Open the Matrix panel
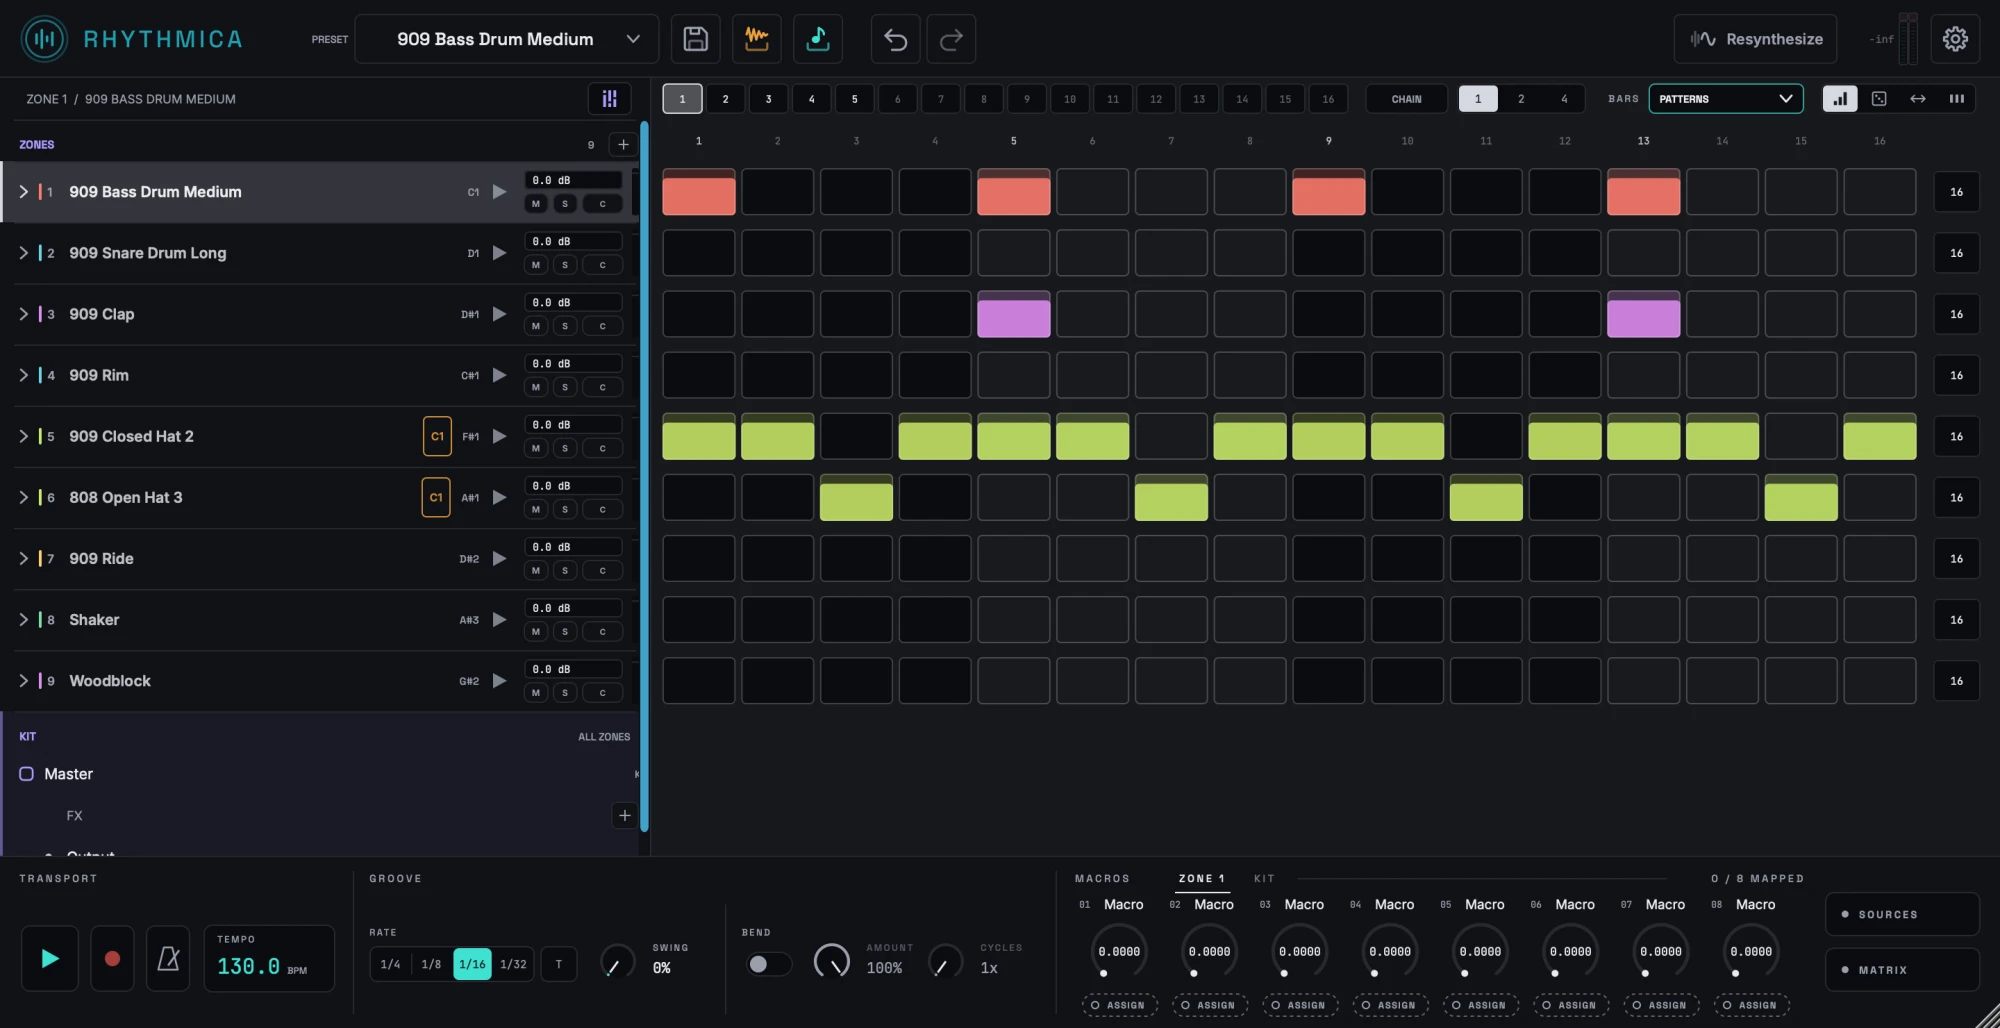Image resolution: width=2000 pixels, height=1028 pixels. click(x=1902, y=970)
